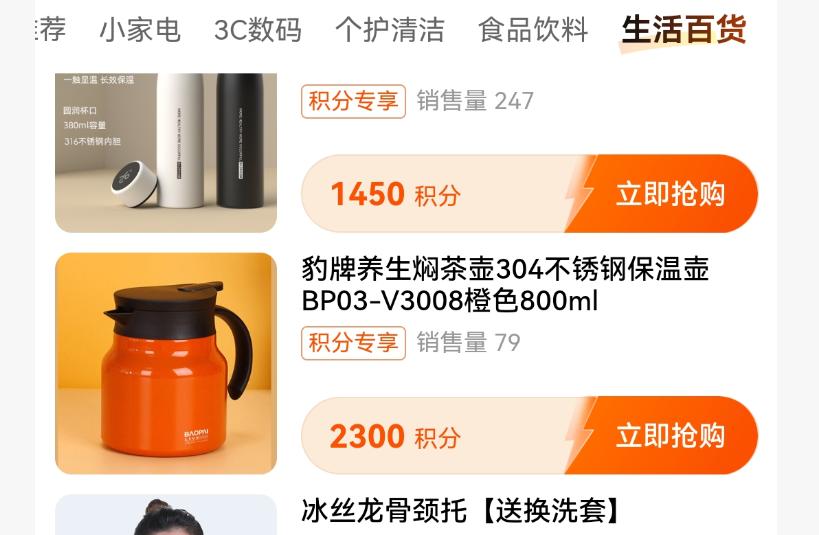
Task: Click the 销售量 79 sales text
Action: point(469,343)
